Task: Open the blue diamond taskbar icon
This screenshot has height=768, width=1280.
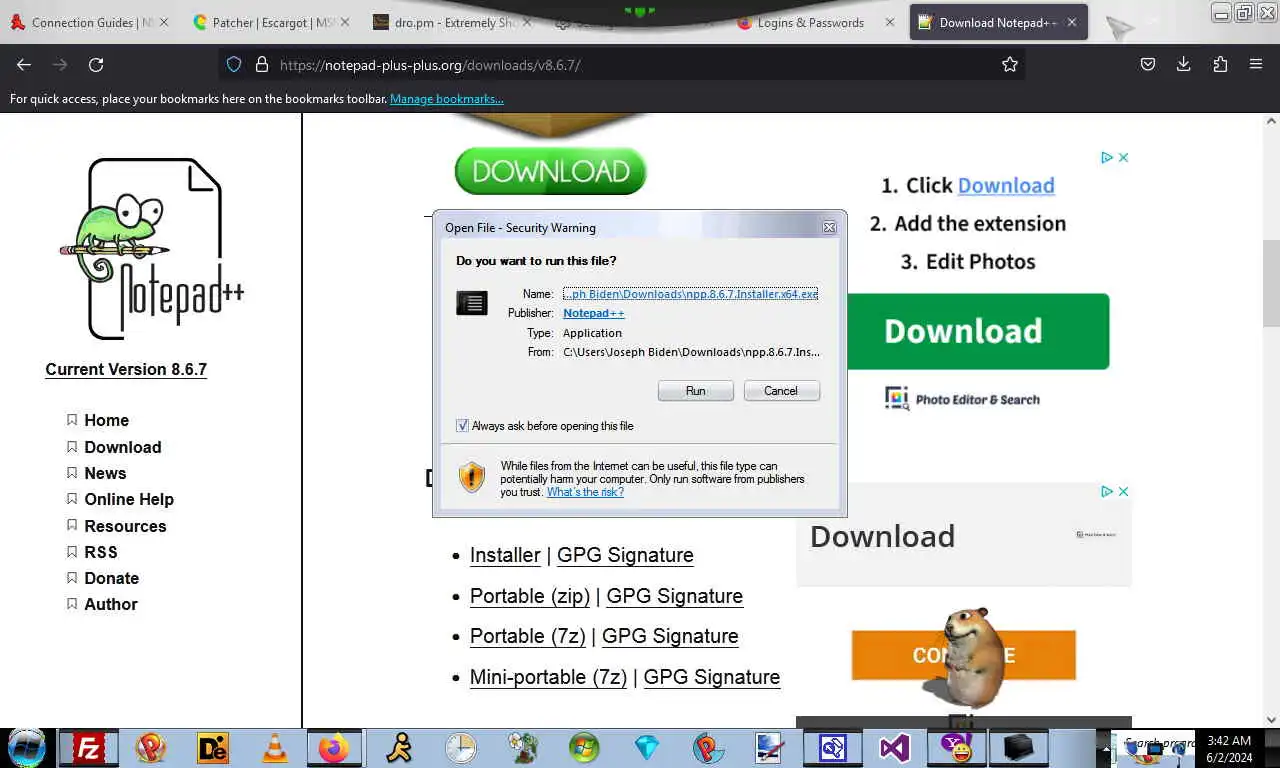Action: [647, 747]
